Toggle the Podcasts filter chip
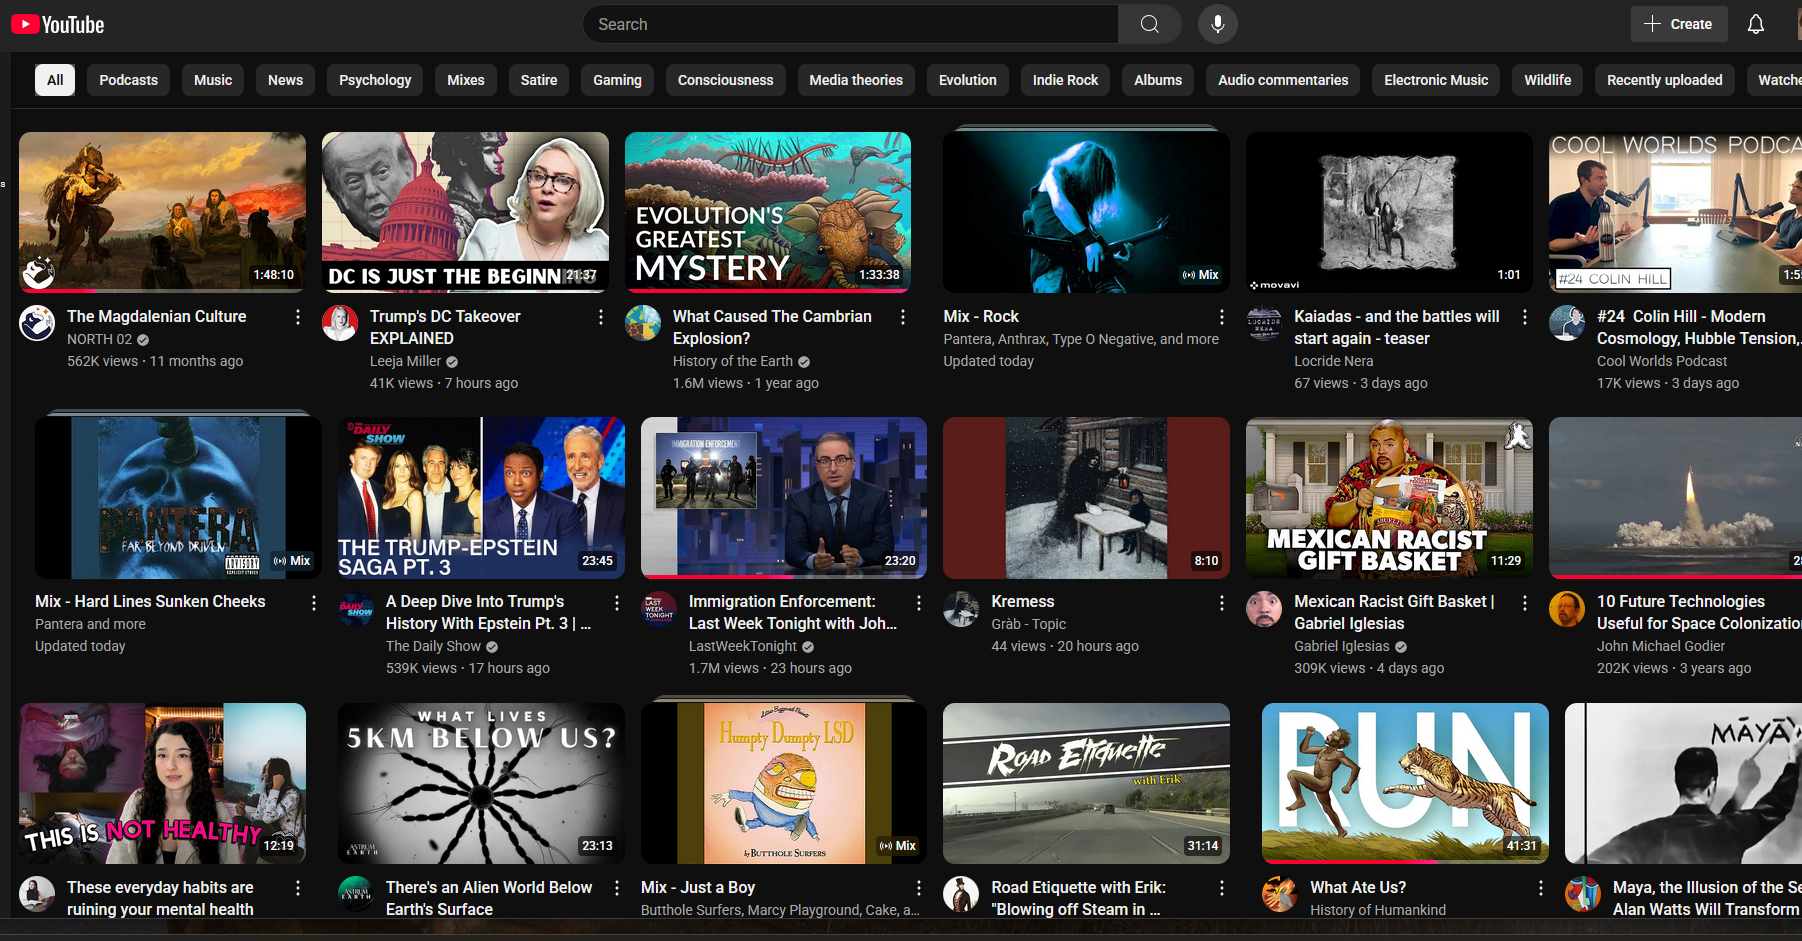 click(128, 80)
